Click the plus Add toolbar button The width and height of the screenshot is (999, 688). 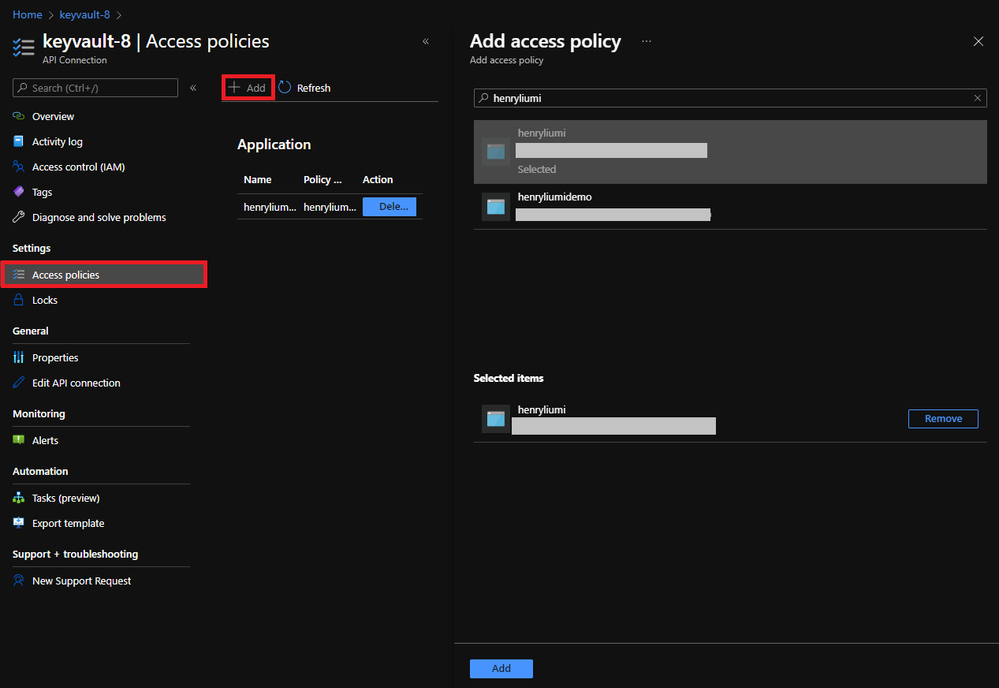[248, 88]
